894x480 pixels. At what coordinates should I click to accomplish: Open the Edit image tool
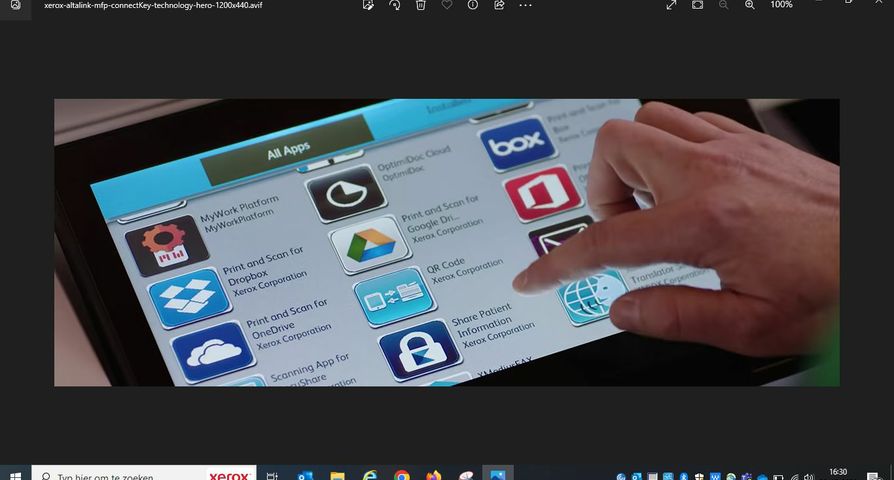point(368,5)
